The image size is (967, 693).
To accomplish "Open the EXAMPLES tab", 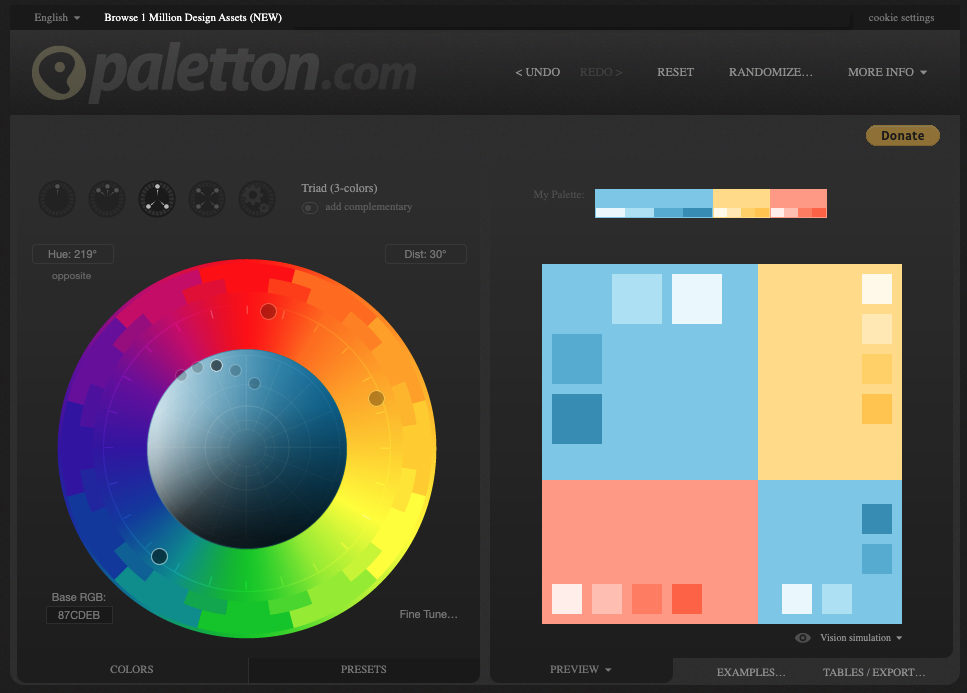I will 751,672.
